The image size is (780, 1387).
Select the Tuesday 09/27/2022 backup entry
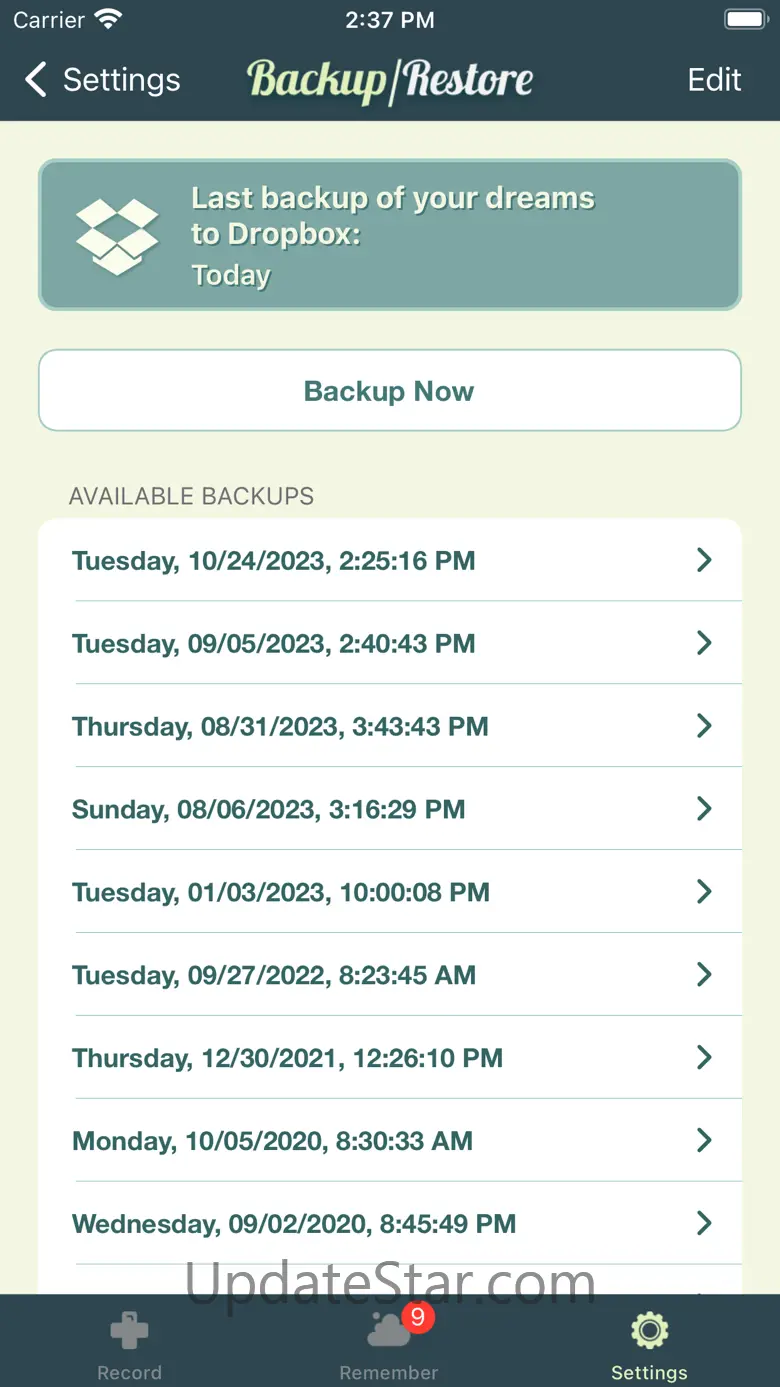274,975
